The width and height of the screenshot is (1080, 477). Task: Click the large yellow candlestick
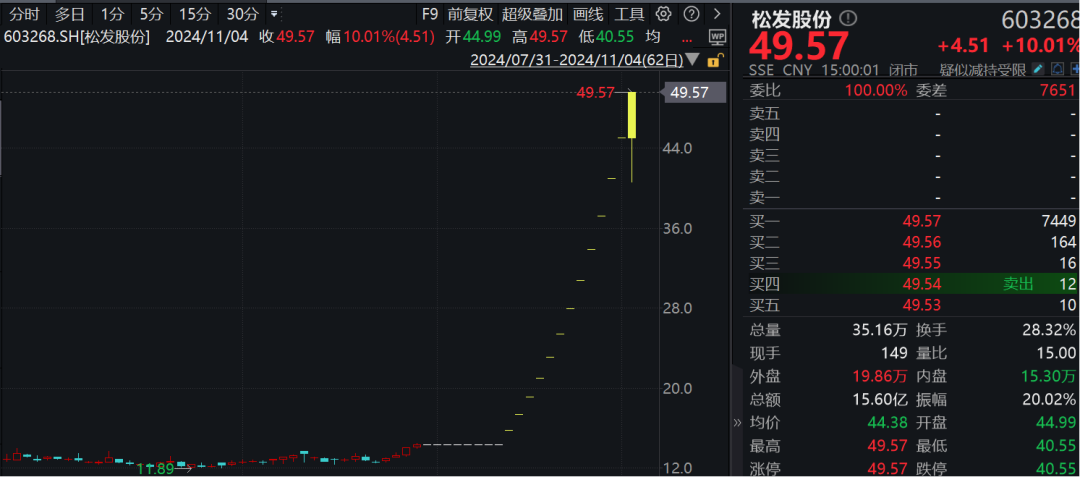(x=632, y=115)
